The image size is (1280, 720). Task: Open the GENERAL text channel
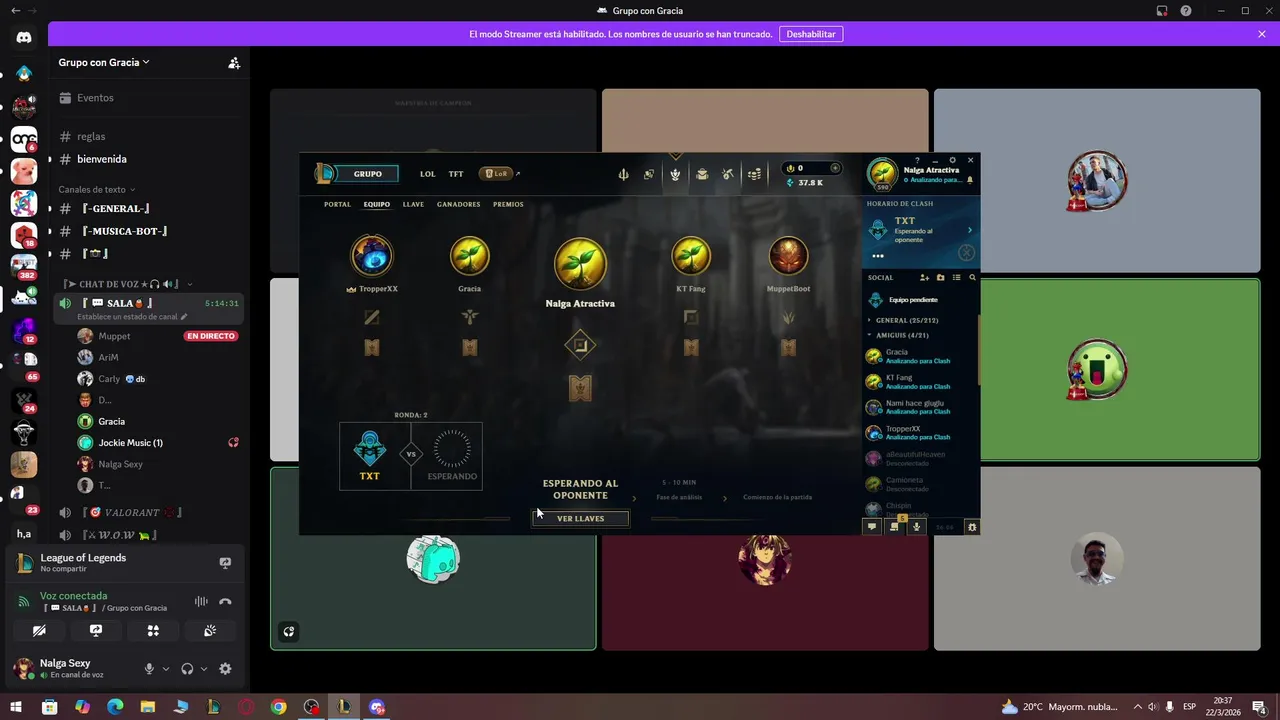tap(149, 208)
